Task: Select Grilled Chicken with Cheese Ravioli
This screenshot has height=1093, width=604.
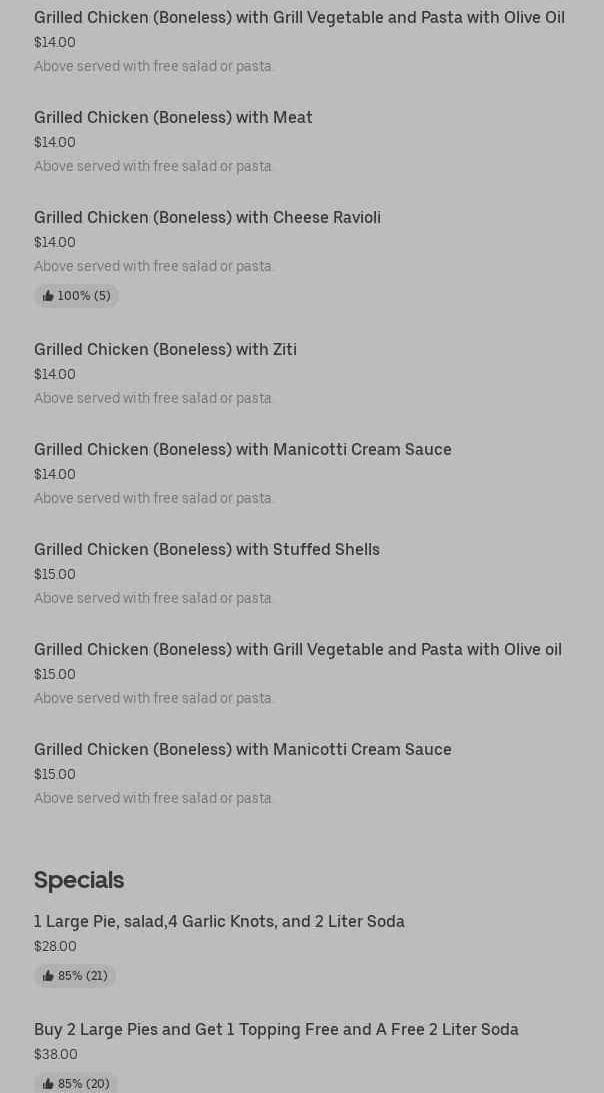Action: pos(207,218)
